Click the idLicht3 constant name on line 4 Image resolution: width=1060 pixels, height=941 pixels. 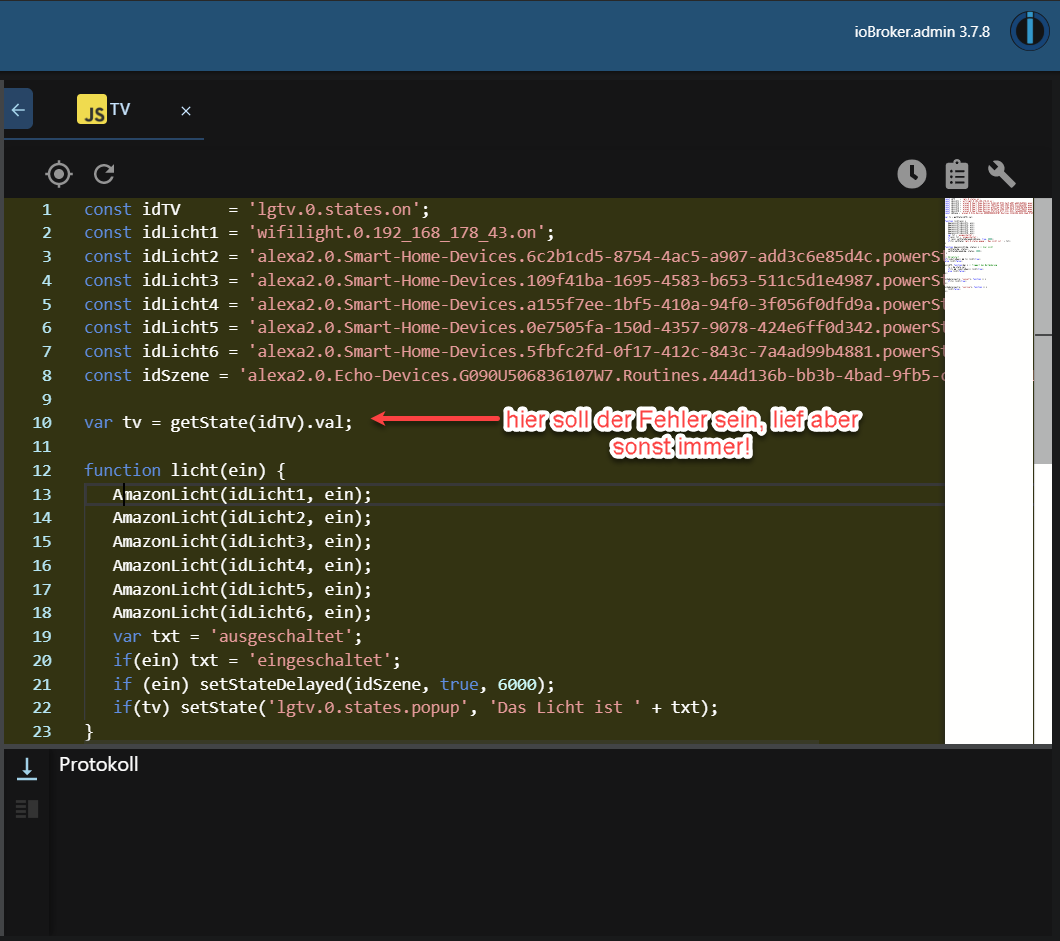coord(180,281)
